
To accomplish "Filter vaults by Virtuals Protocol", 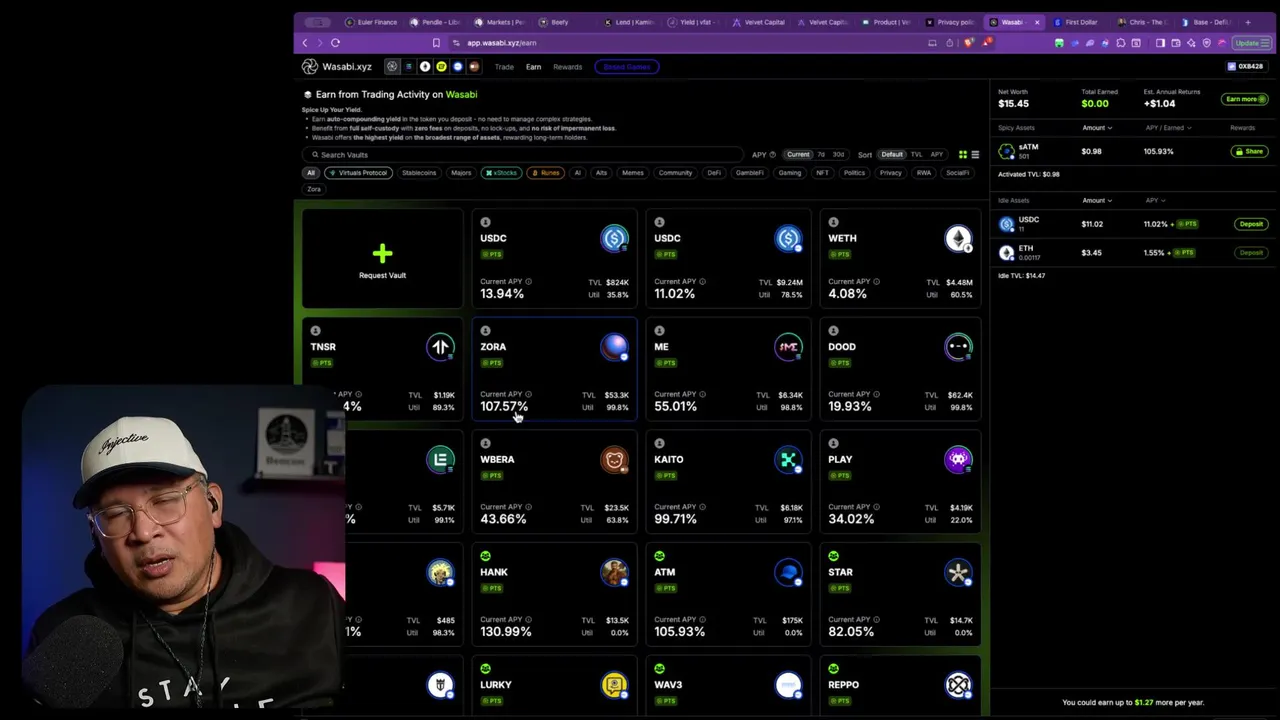I will click(357, 173).
